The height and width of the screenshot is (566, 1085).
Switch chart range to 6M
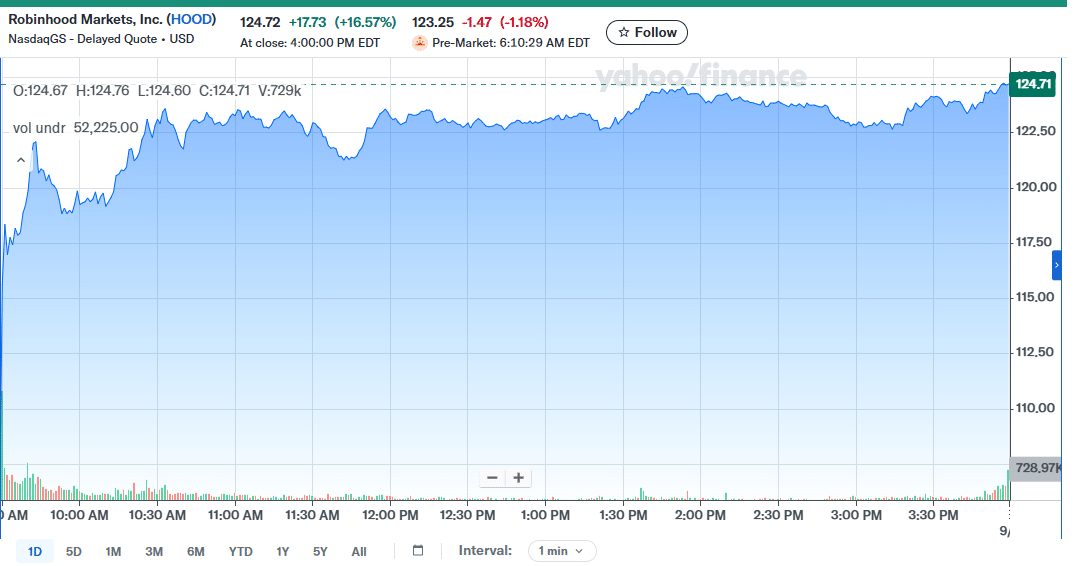(196, 552)
